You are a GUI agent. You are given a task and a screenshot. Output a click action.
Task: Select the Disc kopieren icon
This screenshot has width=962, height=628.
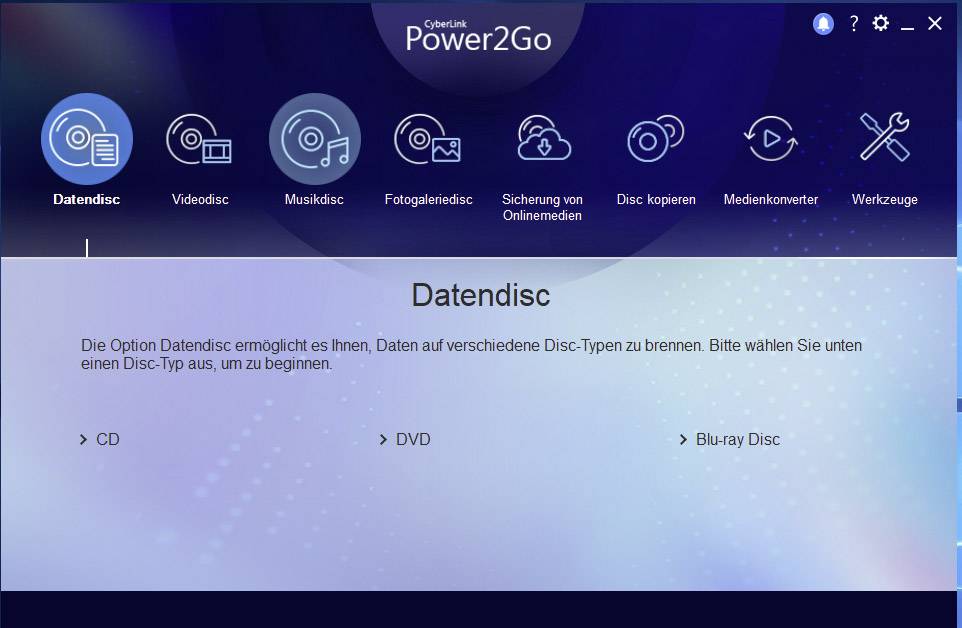tap(655, 140)
